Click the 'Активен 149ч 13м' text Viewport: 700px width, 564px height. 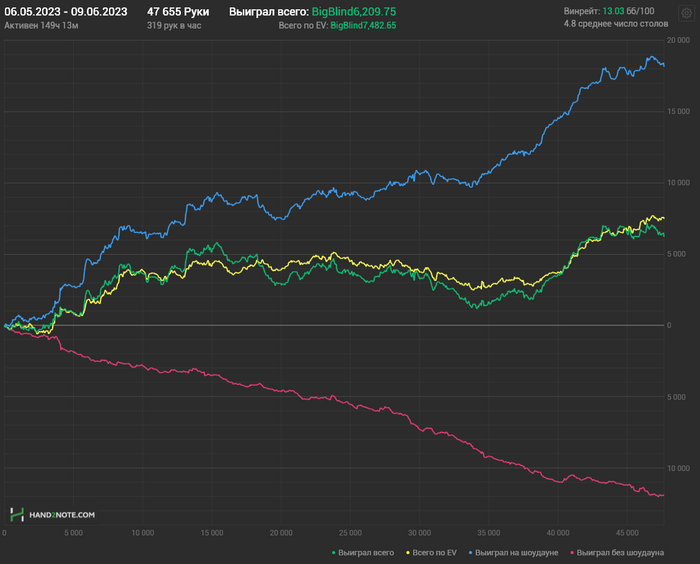41,25
